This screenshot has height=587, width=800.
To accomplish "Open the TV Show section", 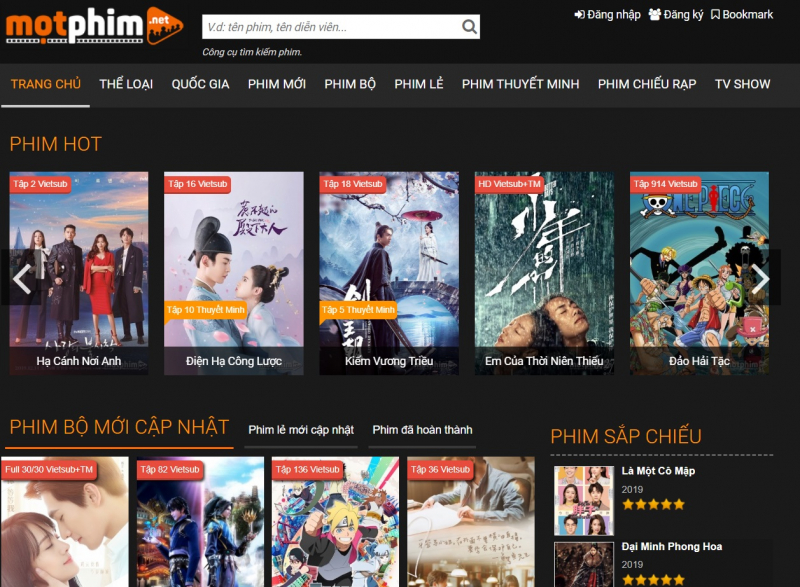I will pos(740,84).
